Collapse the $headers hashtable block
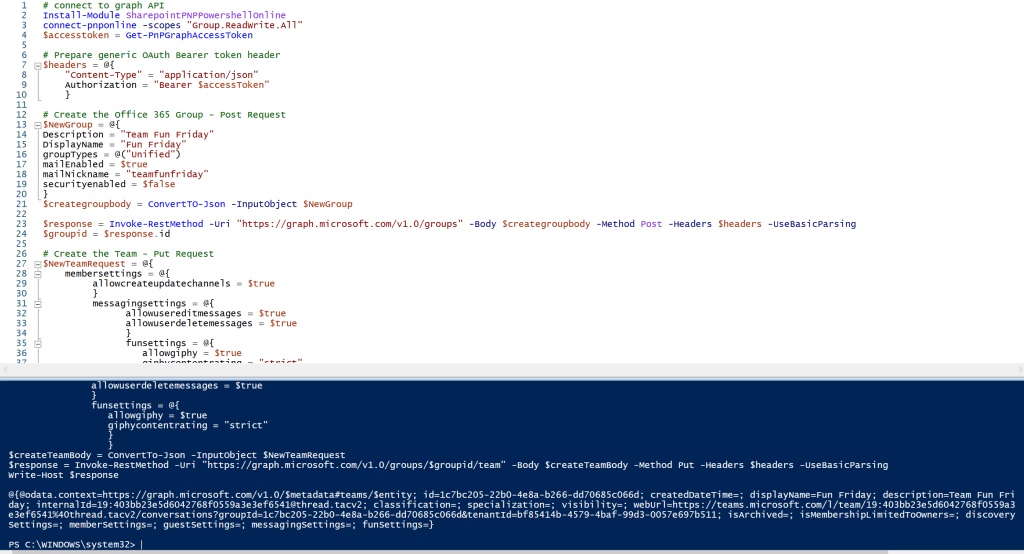This screenshot has width=1024, height=554. coord(37,65)
